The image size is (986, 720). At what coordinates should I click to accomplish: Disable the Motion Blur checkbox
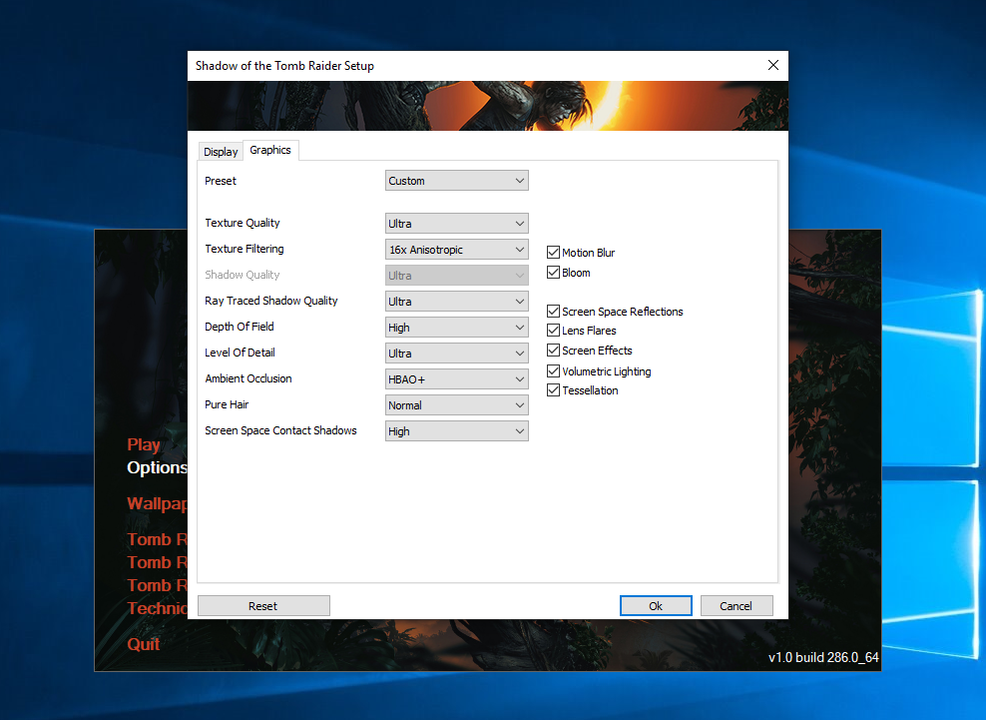click(x=553, y=252)
